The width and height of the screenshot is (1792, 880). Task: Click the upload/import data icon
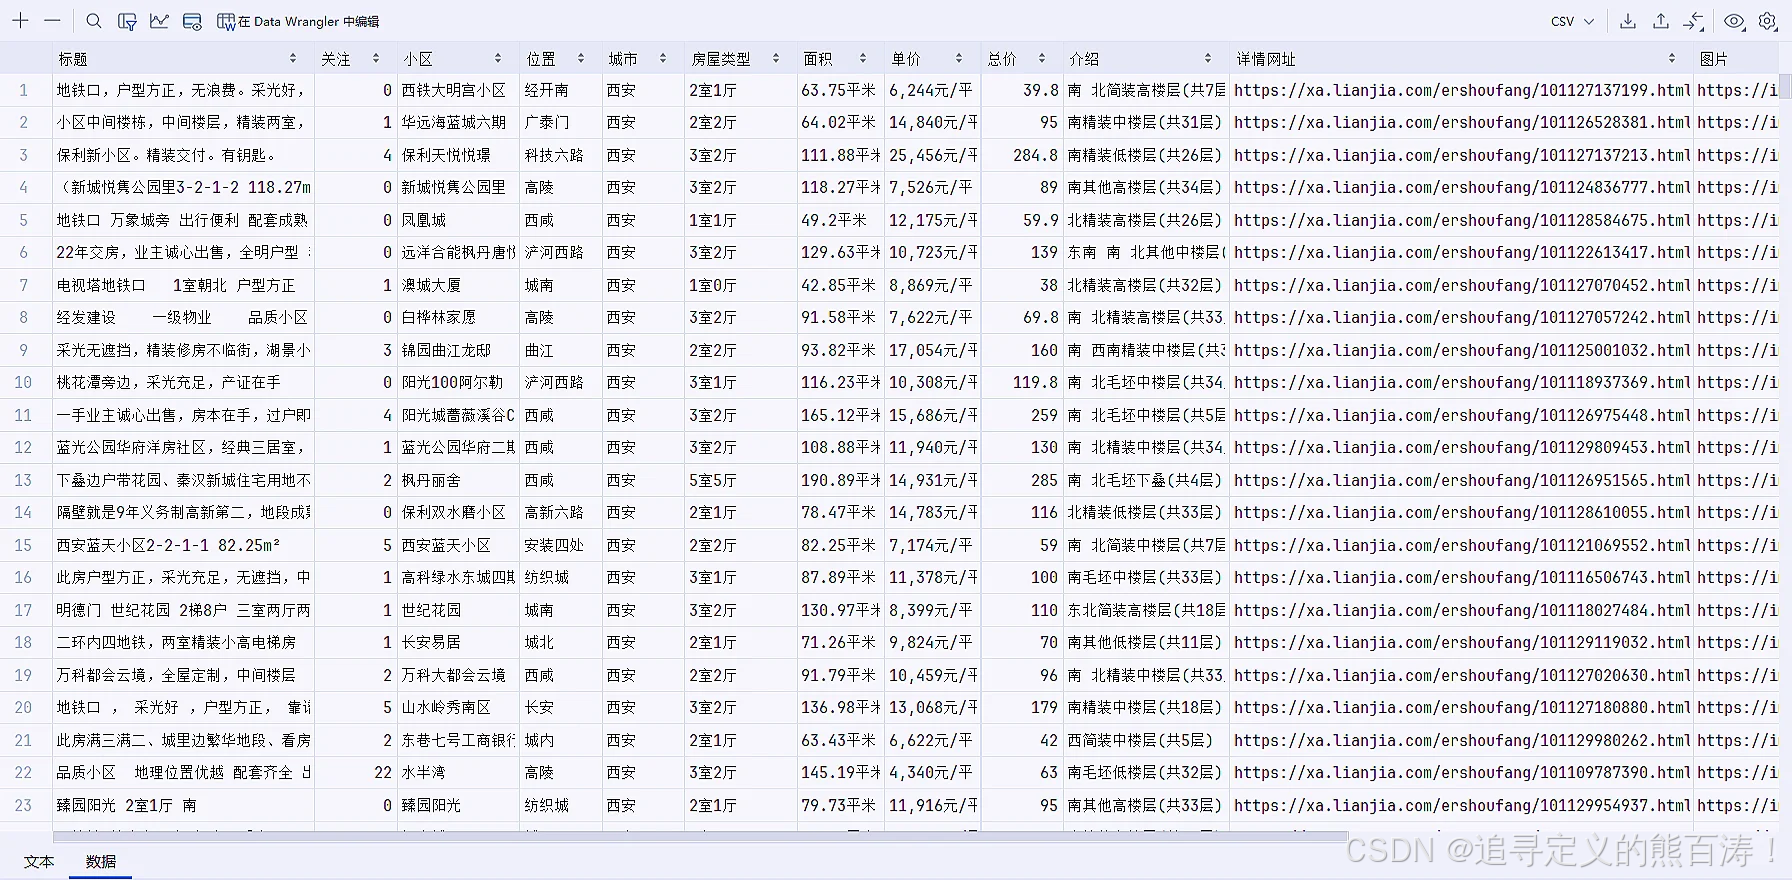point(1661,21)
